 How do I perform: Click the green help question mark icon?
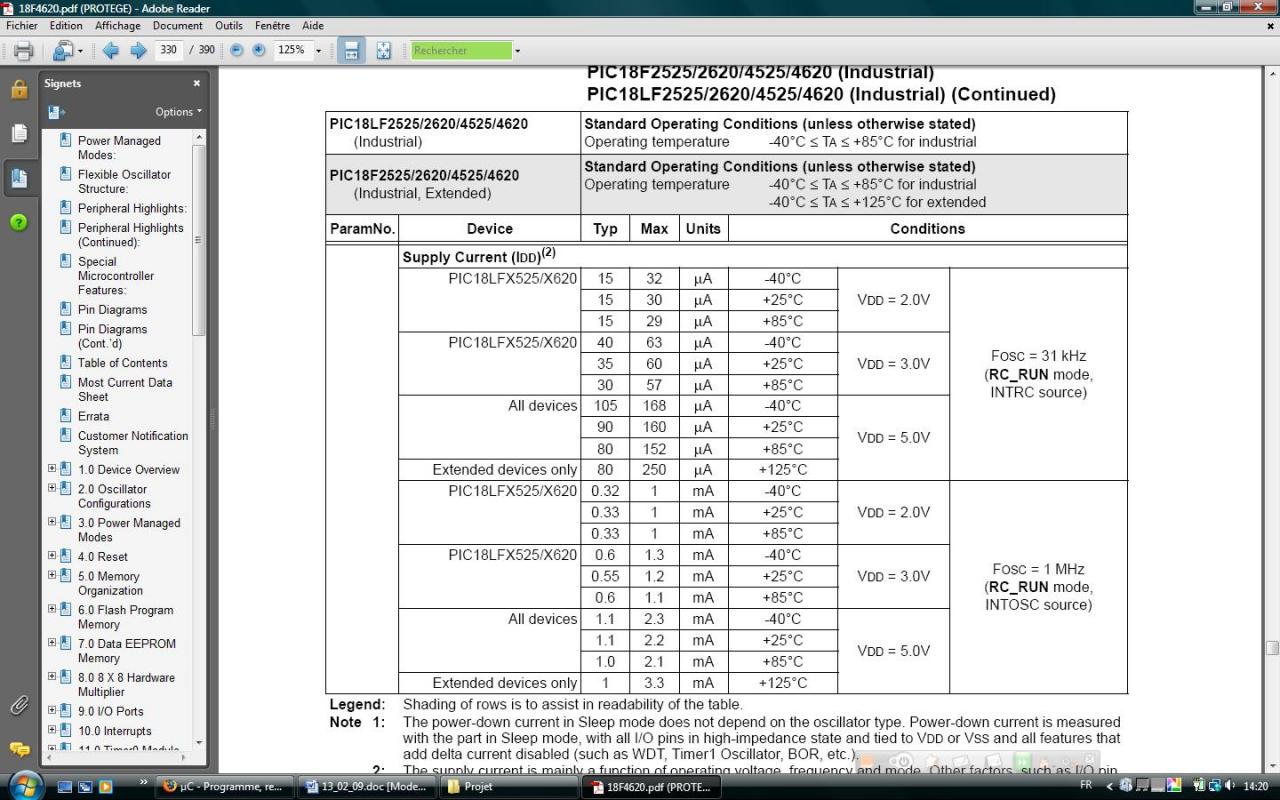point(19,222)
